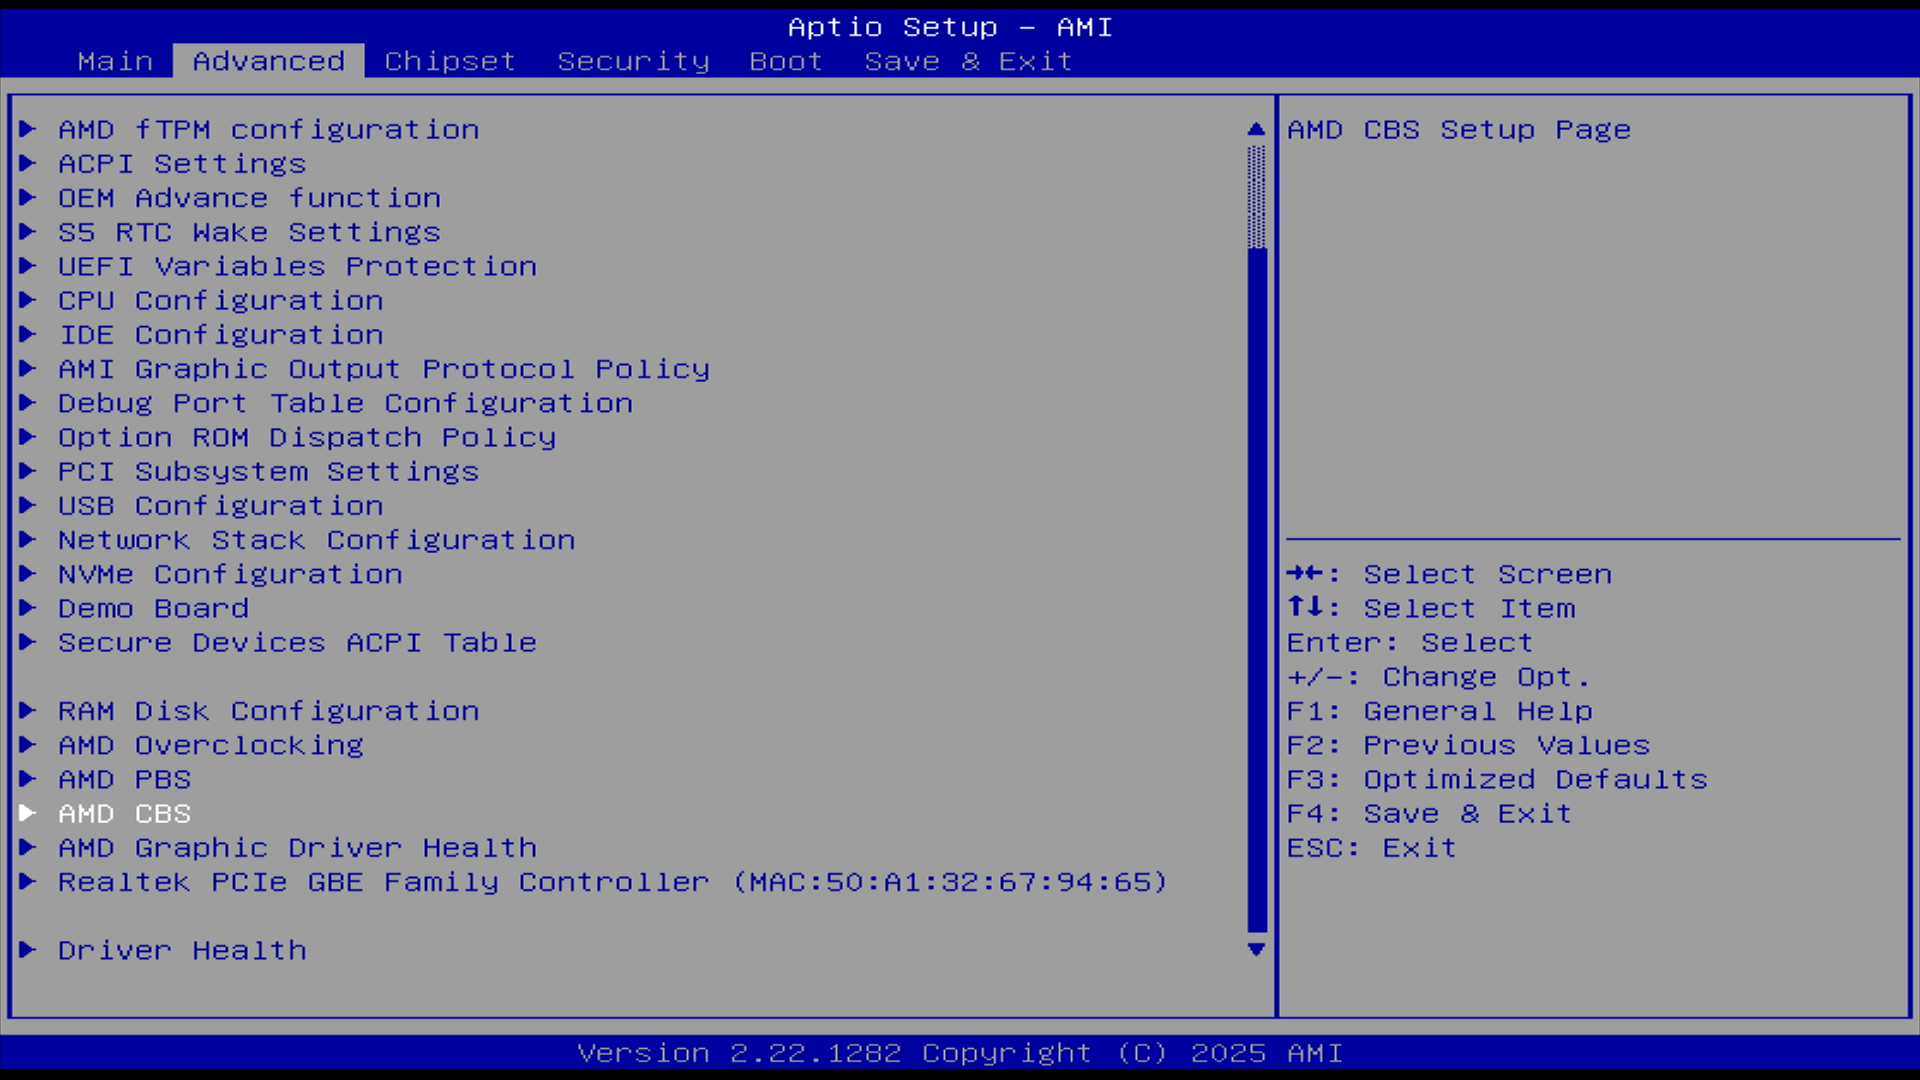This screenshot has width=1920, height=1080.
Task: Click the scrollbar up arrow
Action: tap(1256, 129)
